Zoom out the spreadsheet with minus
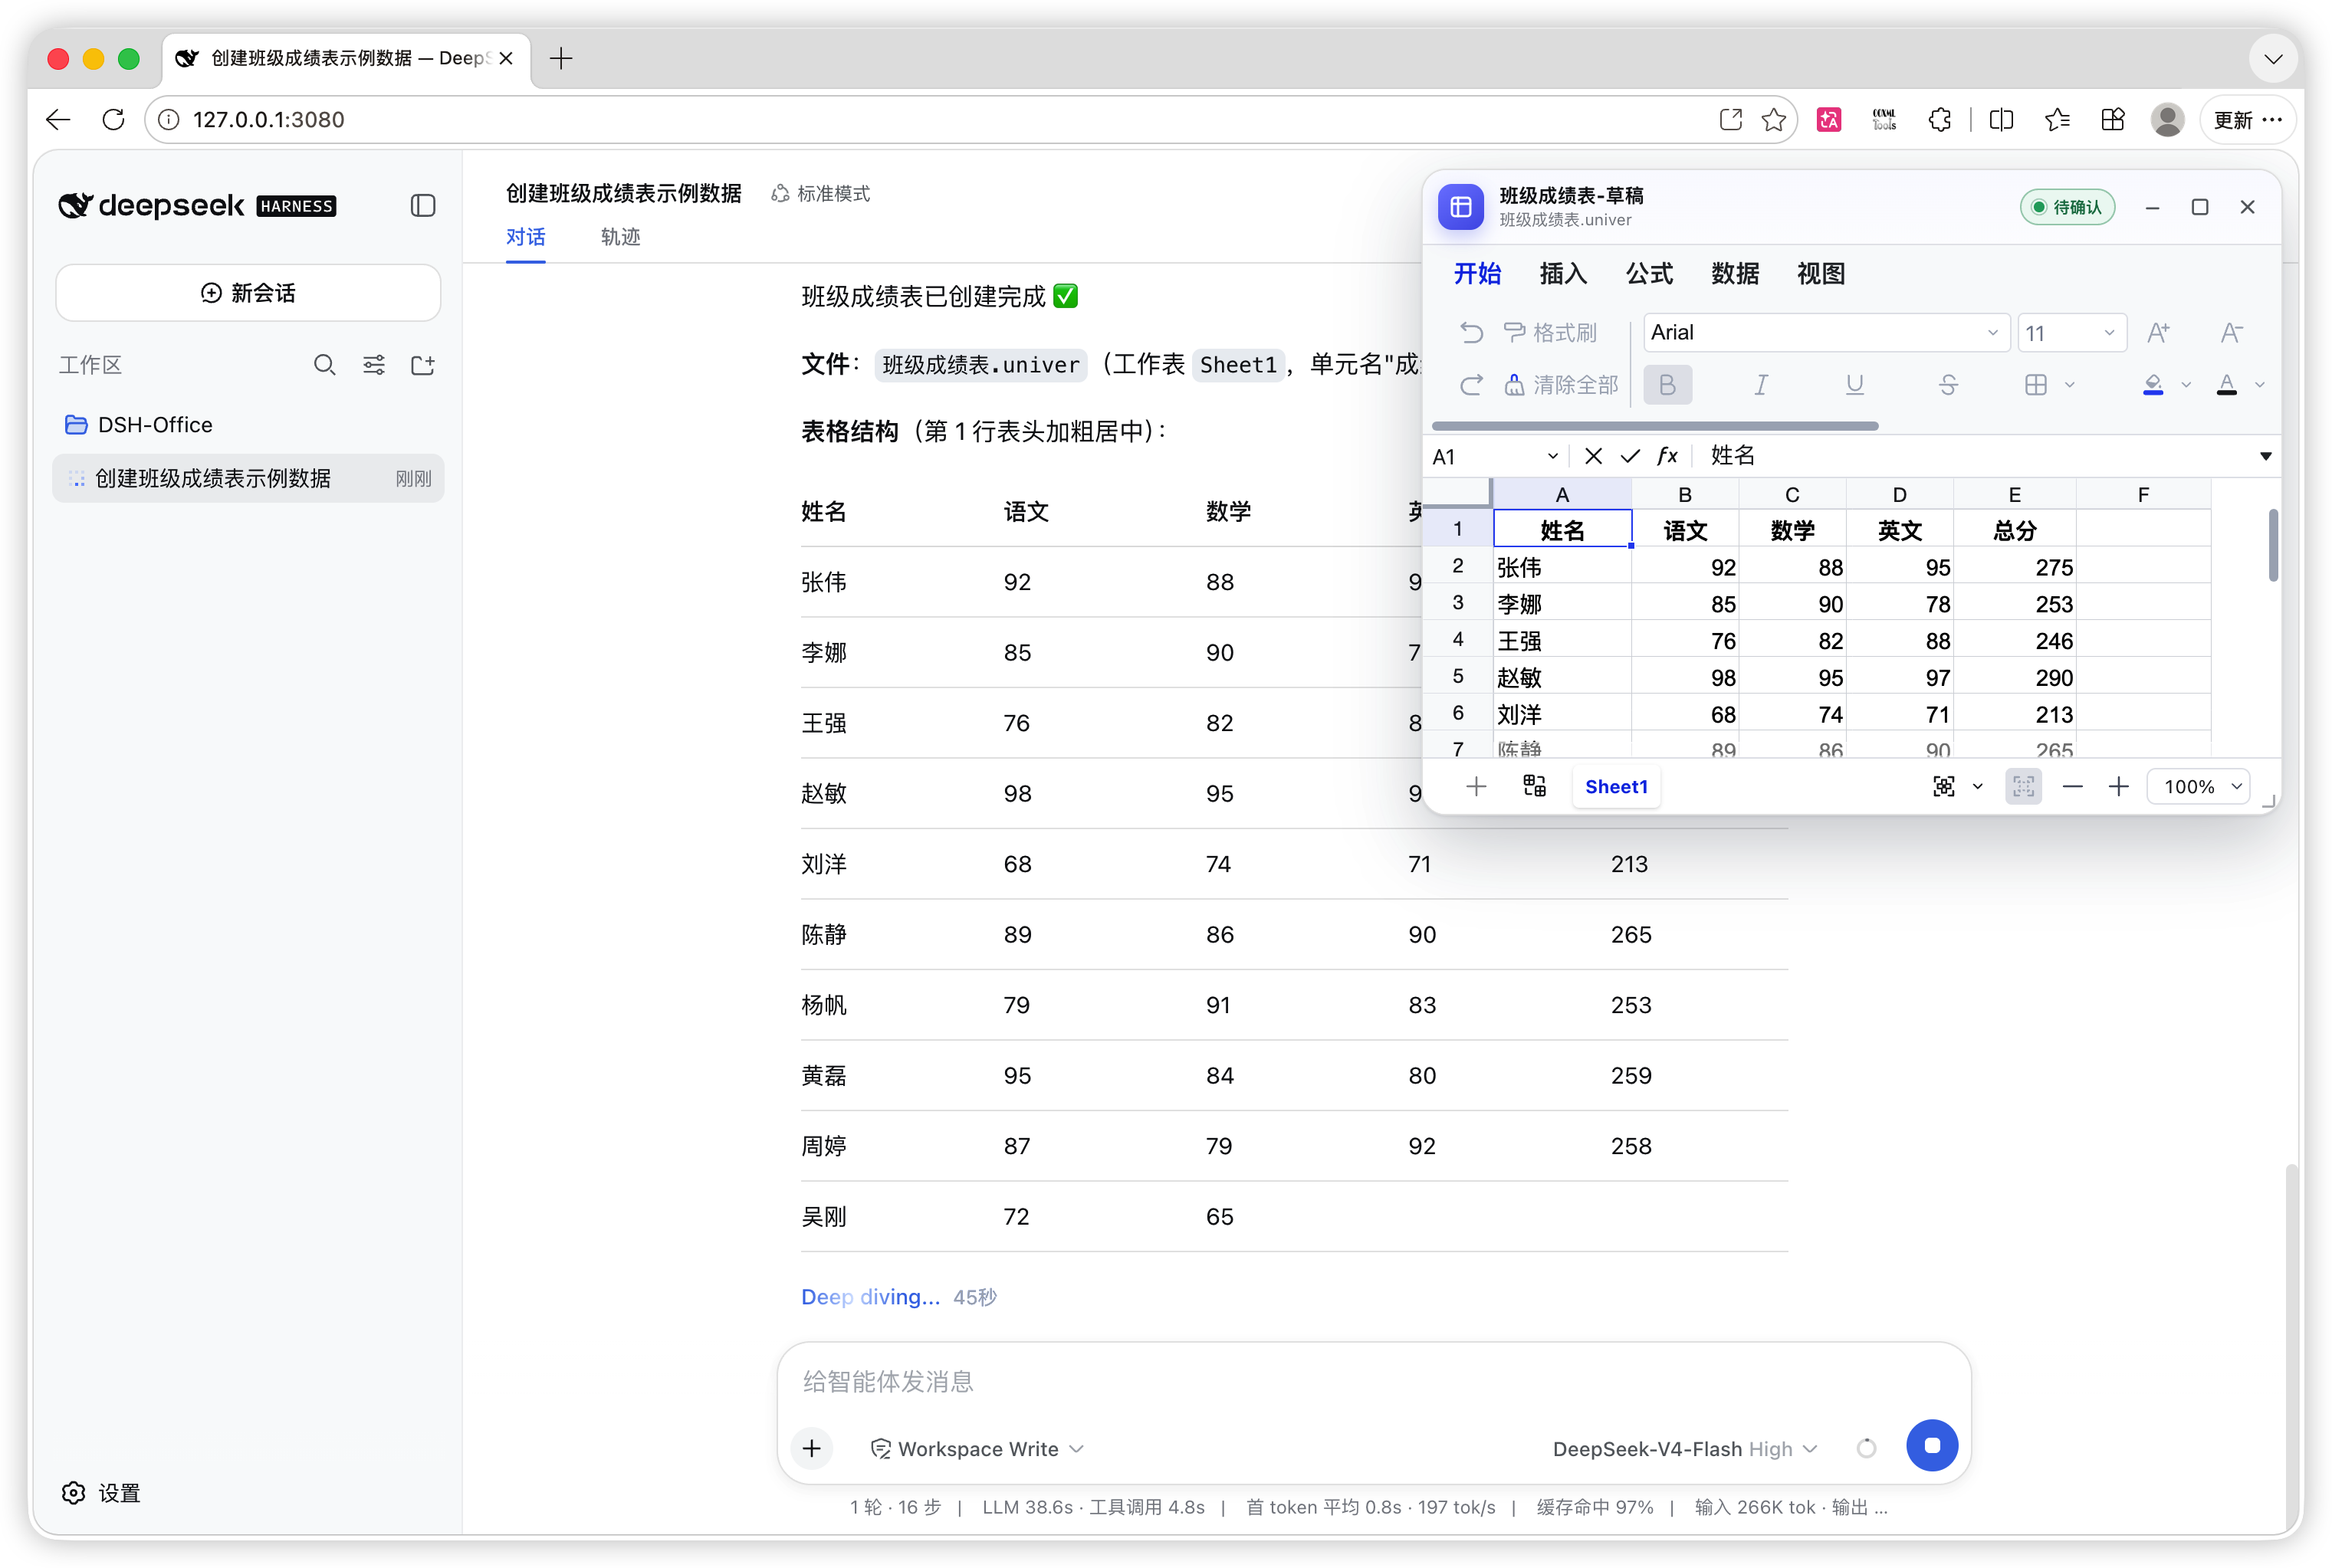This screenshot has width=2332, height=1568. pos(2072,787)
